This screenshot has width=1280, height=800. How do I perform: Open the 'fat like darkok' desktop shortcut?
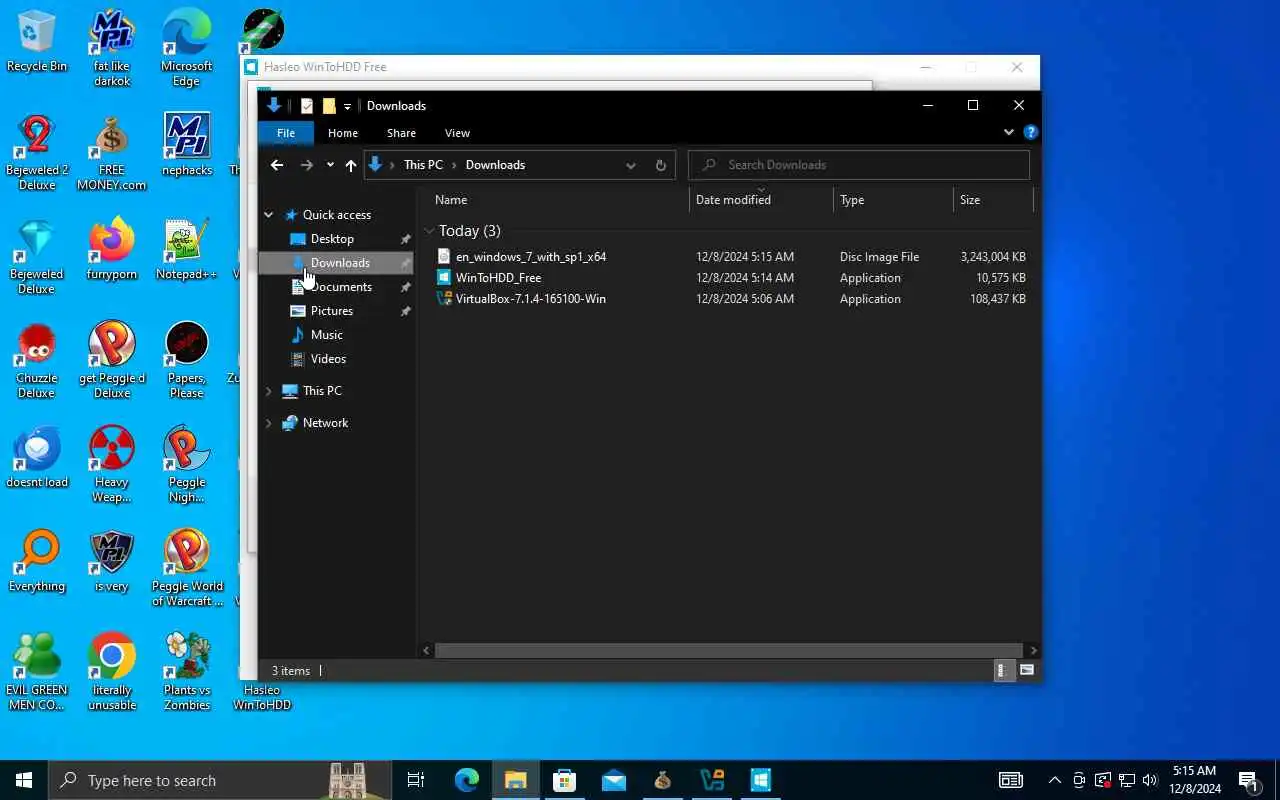tap(112, 48)
